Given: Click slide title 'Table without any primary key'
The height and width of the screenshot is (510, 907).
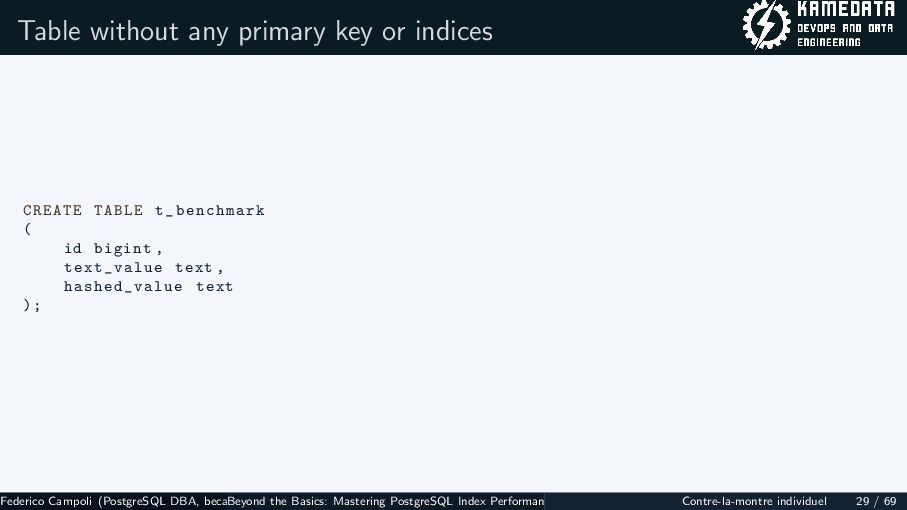Looking at the screenshot, I should [255, 31].
